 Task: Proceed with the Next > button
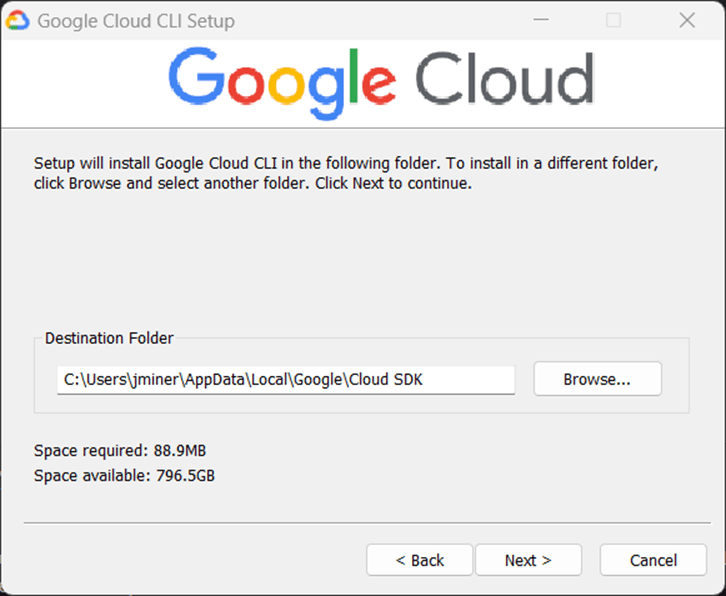pyautogui.click(x=528, y=560)
